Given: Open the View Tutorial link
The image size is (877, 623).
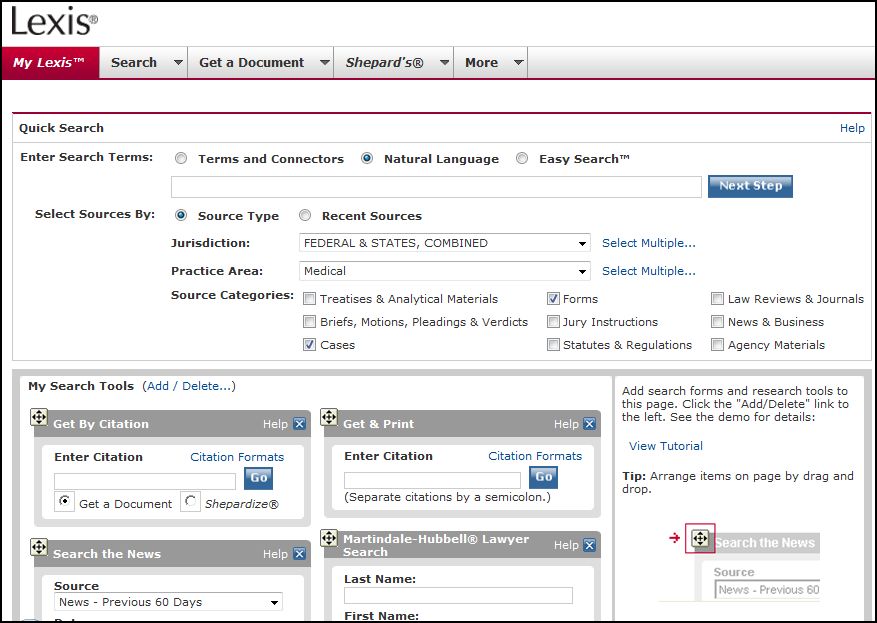Looking at the screenshot, I should pos(665,446).
